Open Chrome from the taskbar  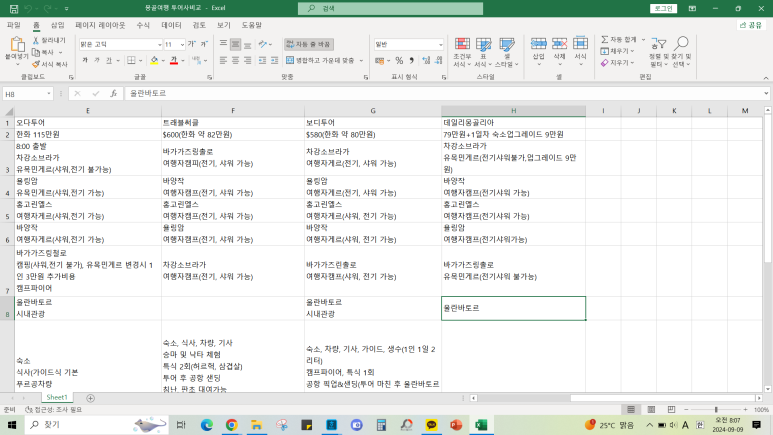(x=231, y=425)
